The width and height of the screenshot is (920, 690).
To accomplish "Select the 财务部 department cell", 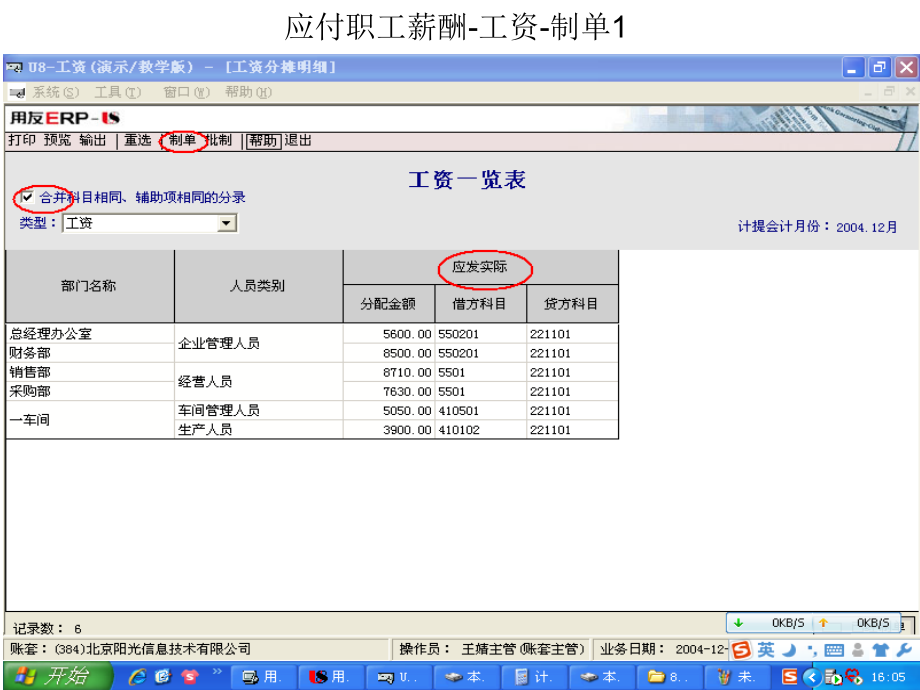I will 90,353.
